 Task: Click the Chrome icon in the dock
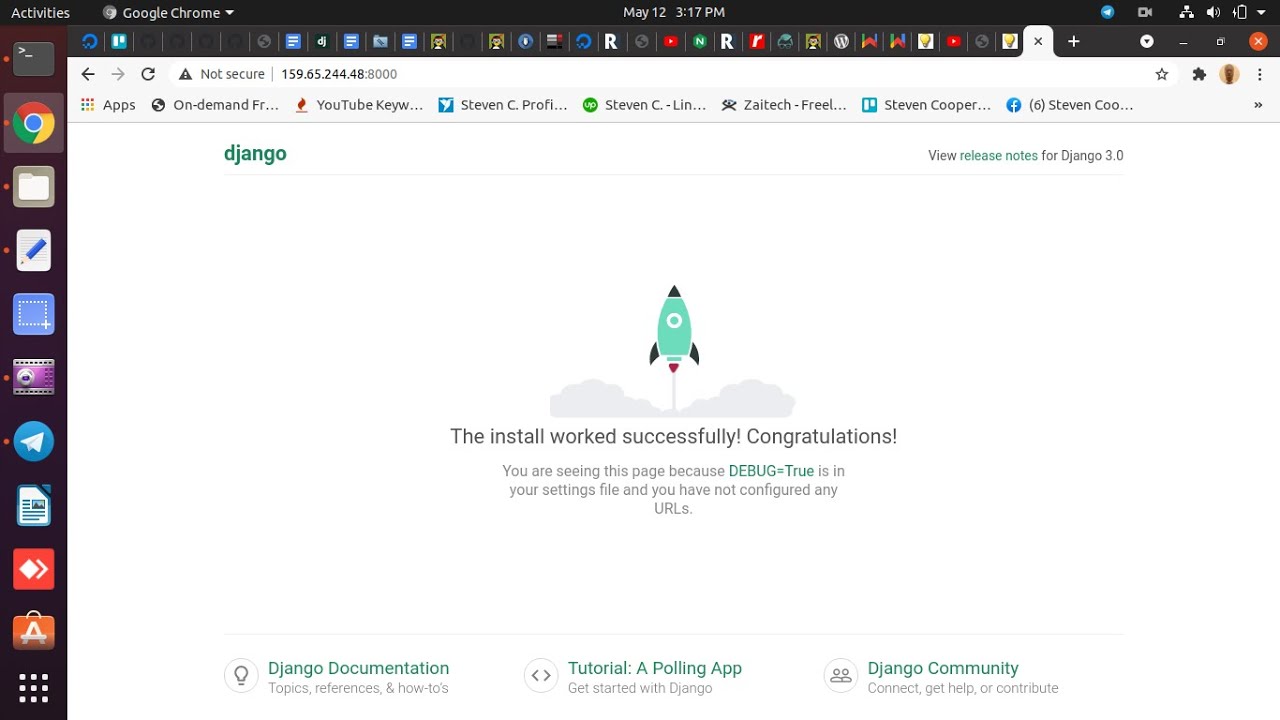click(x=33, y=123)
